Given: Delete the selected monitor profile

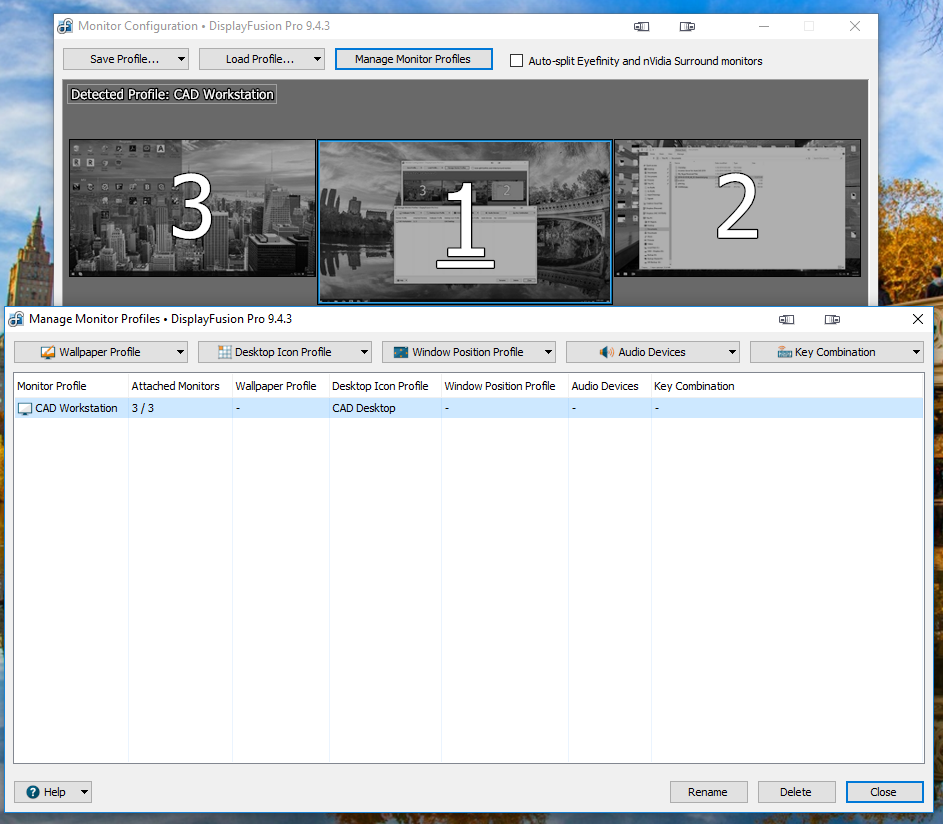Looking at the screenshot, I should tap(796, 792).
